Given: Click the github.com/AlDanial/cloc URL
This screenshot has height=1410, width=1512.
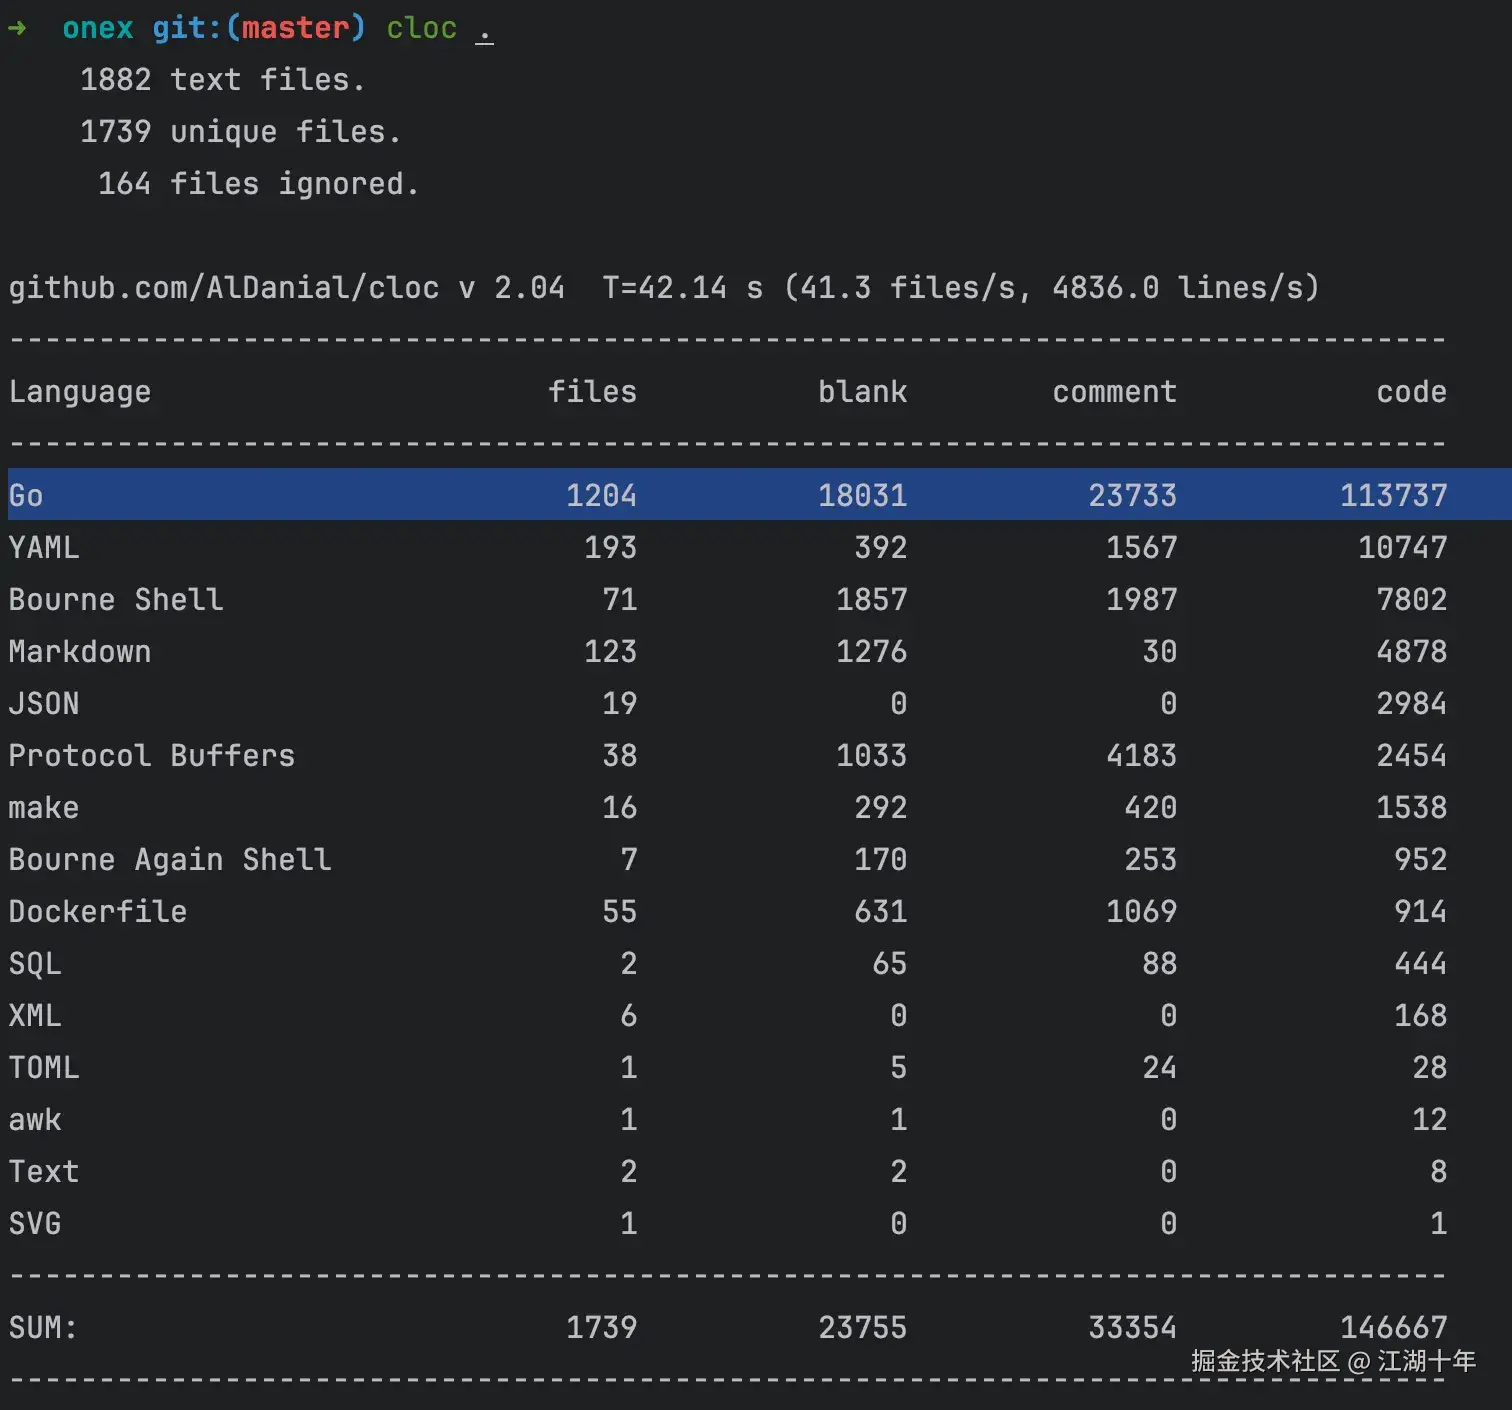Looking at the screenshot, I should (x=223, y=288).
